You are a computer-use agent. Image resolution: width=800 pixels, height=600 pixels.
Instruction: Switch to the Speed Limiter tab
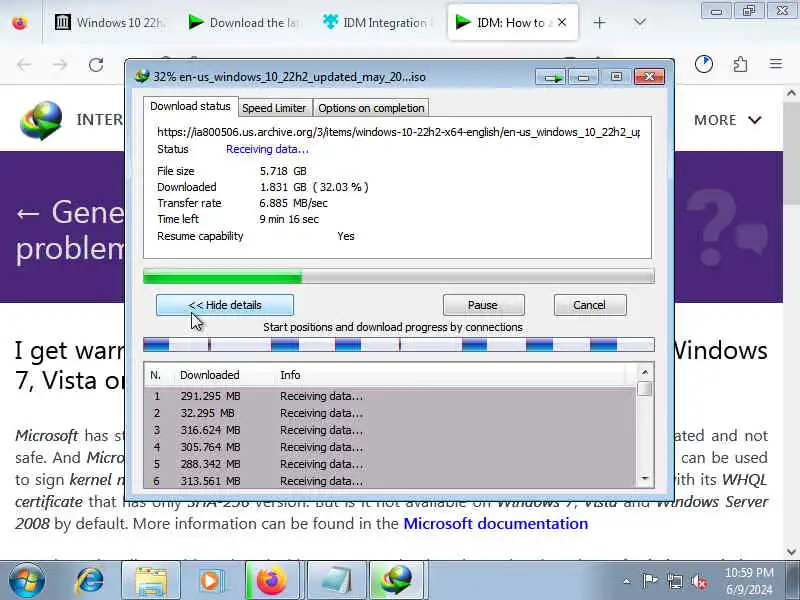[274, 108]
